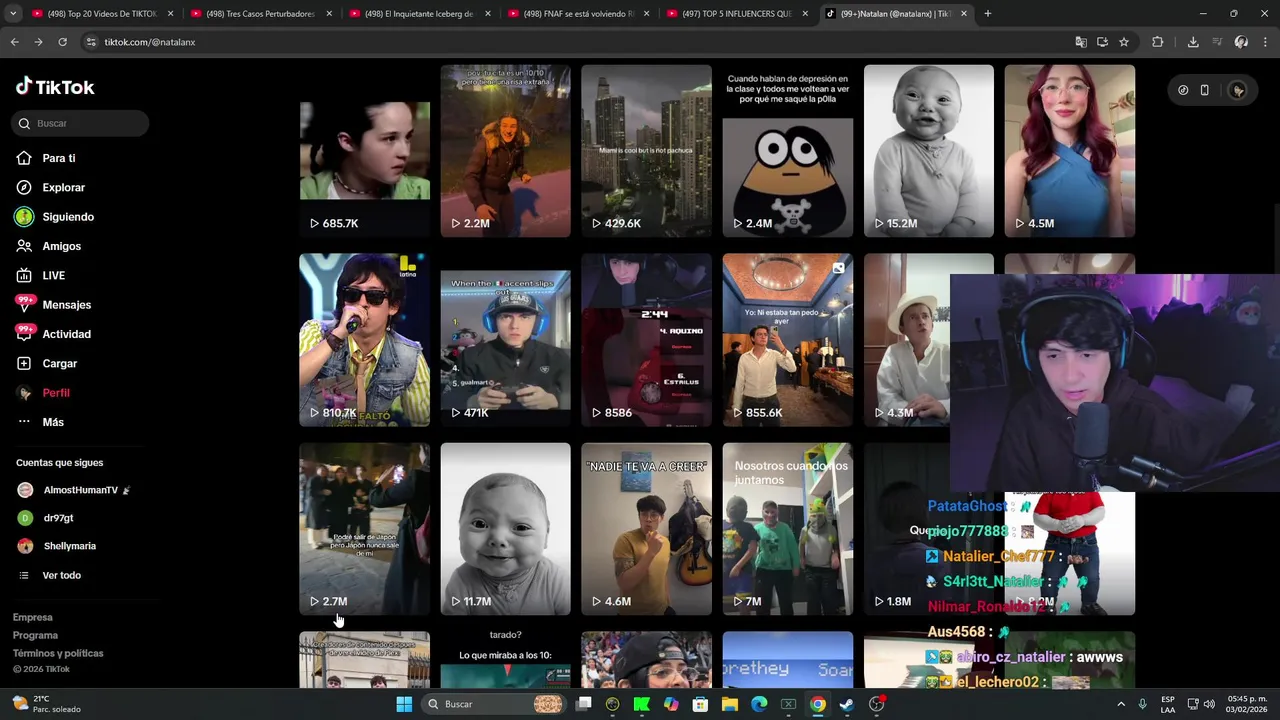Click TikTok coins icon top right
1280x720 pixels.
[x=1183, y=90]
